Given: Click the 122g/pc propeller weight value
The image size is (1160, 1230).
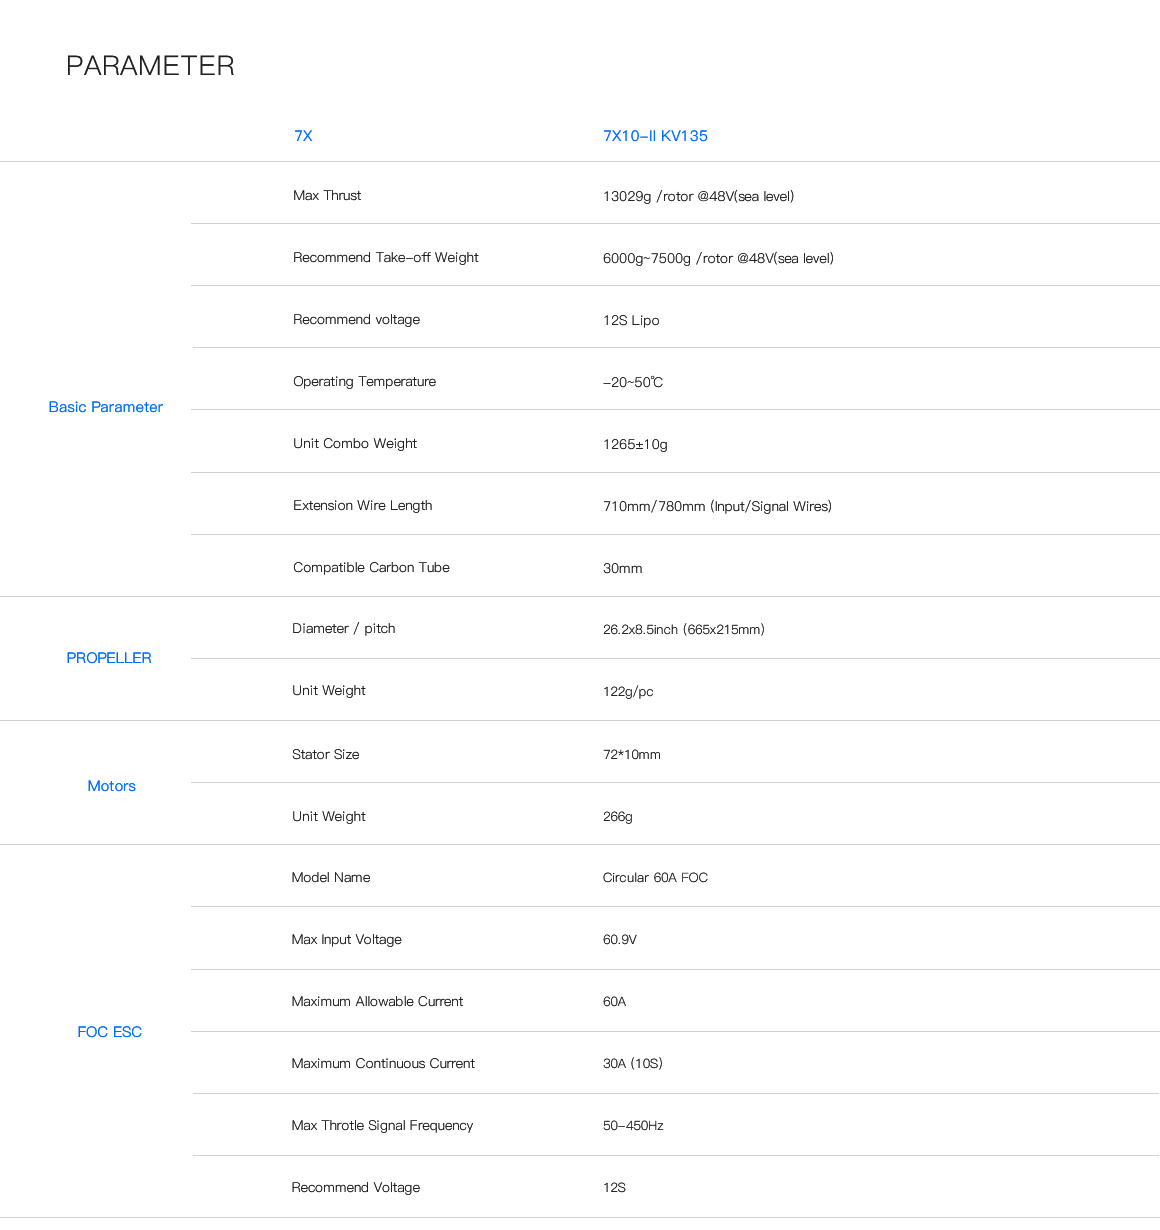Looking at the screenshot, I should point(628,692).
